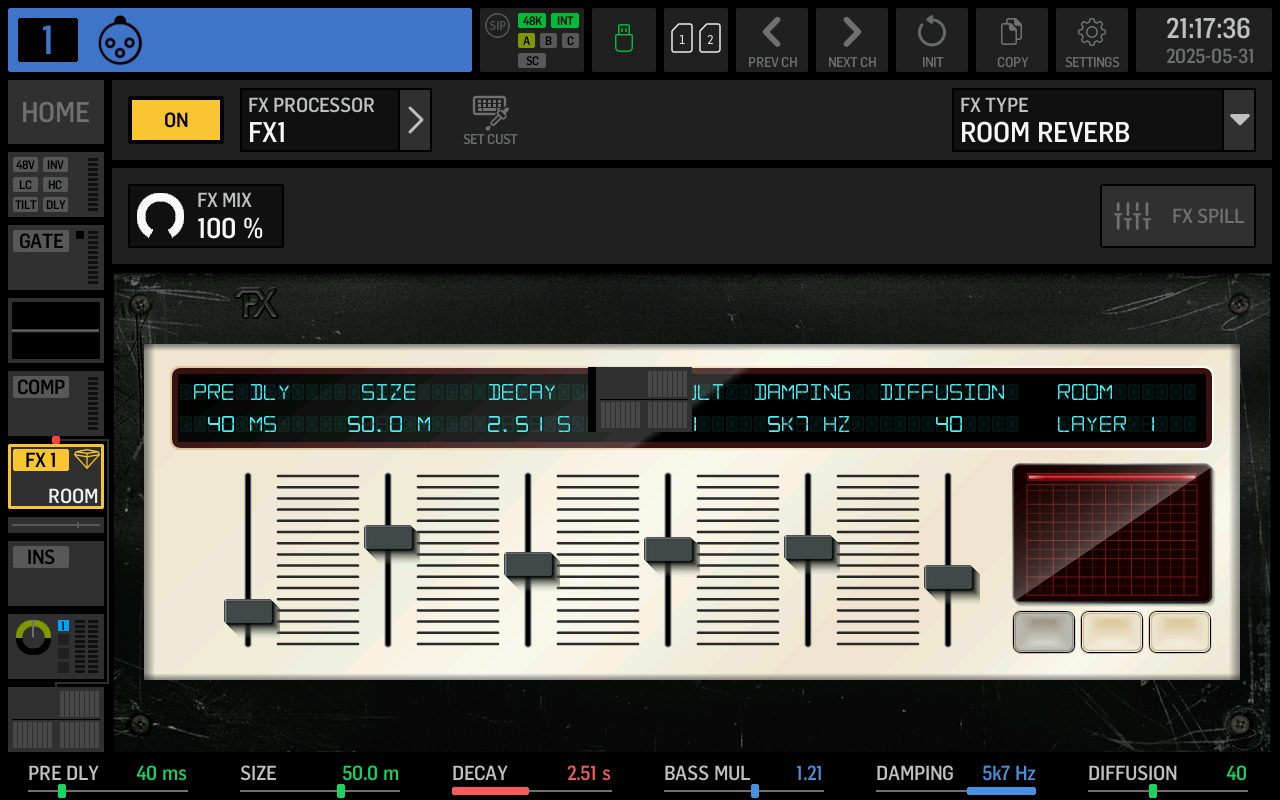The height and width of the screenshot is (800, 1280).
Task: Click the DECAY fader on the reverb unit
Action: [x=530, y=565]
